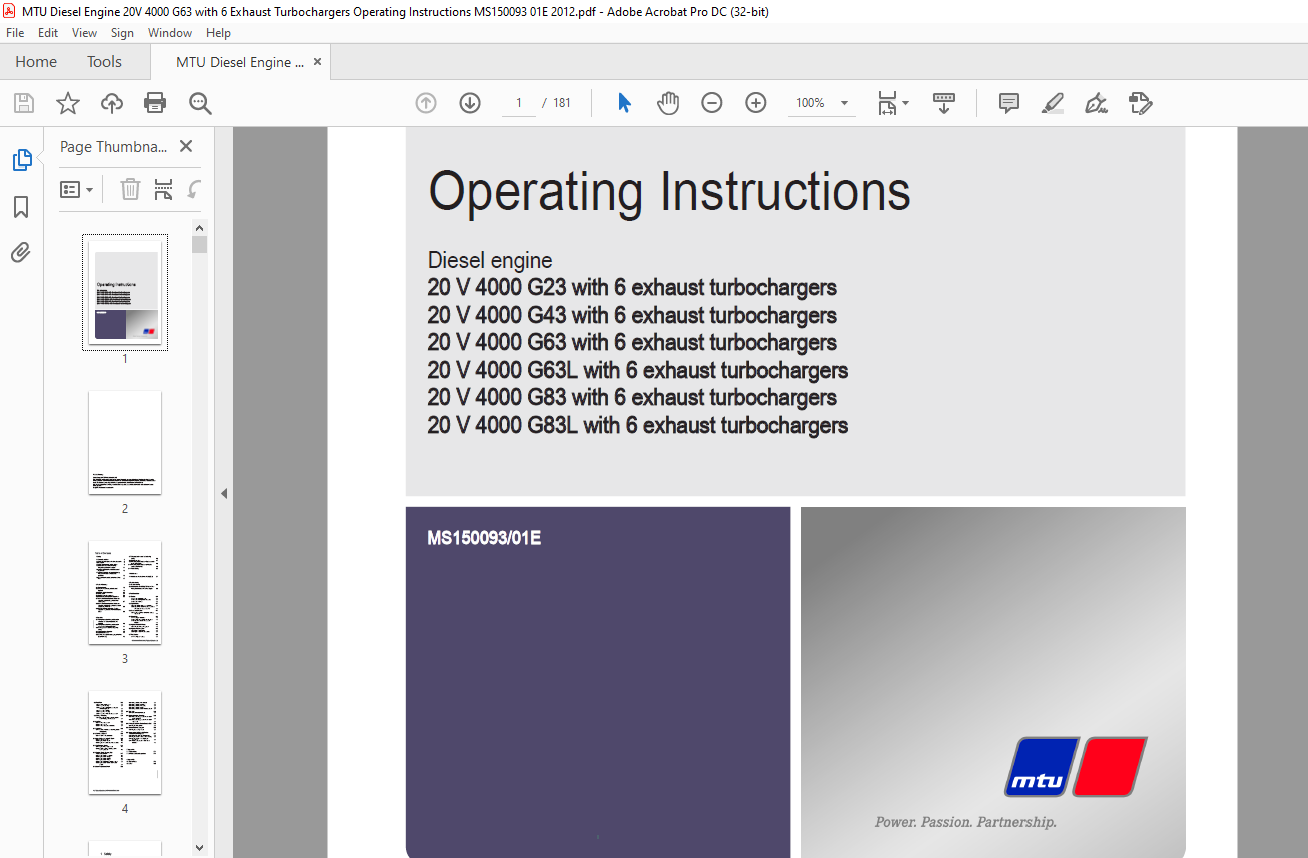
Task: Open the Window menu
Action: click(170, 33)
